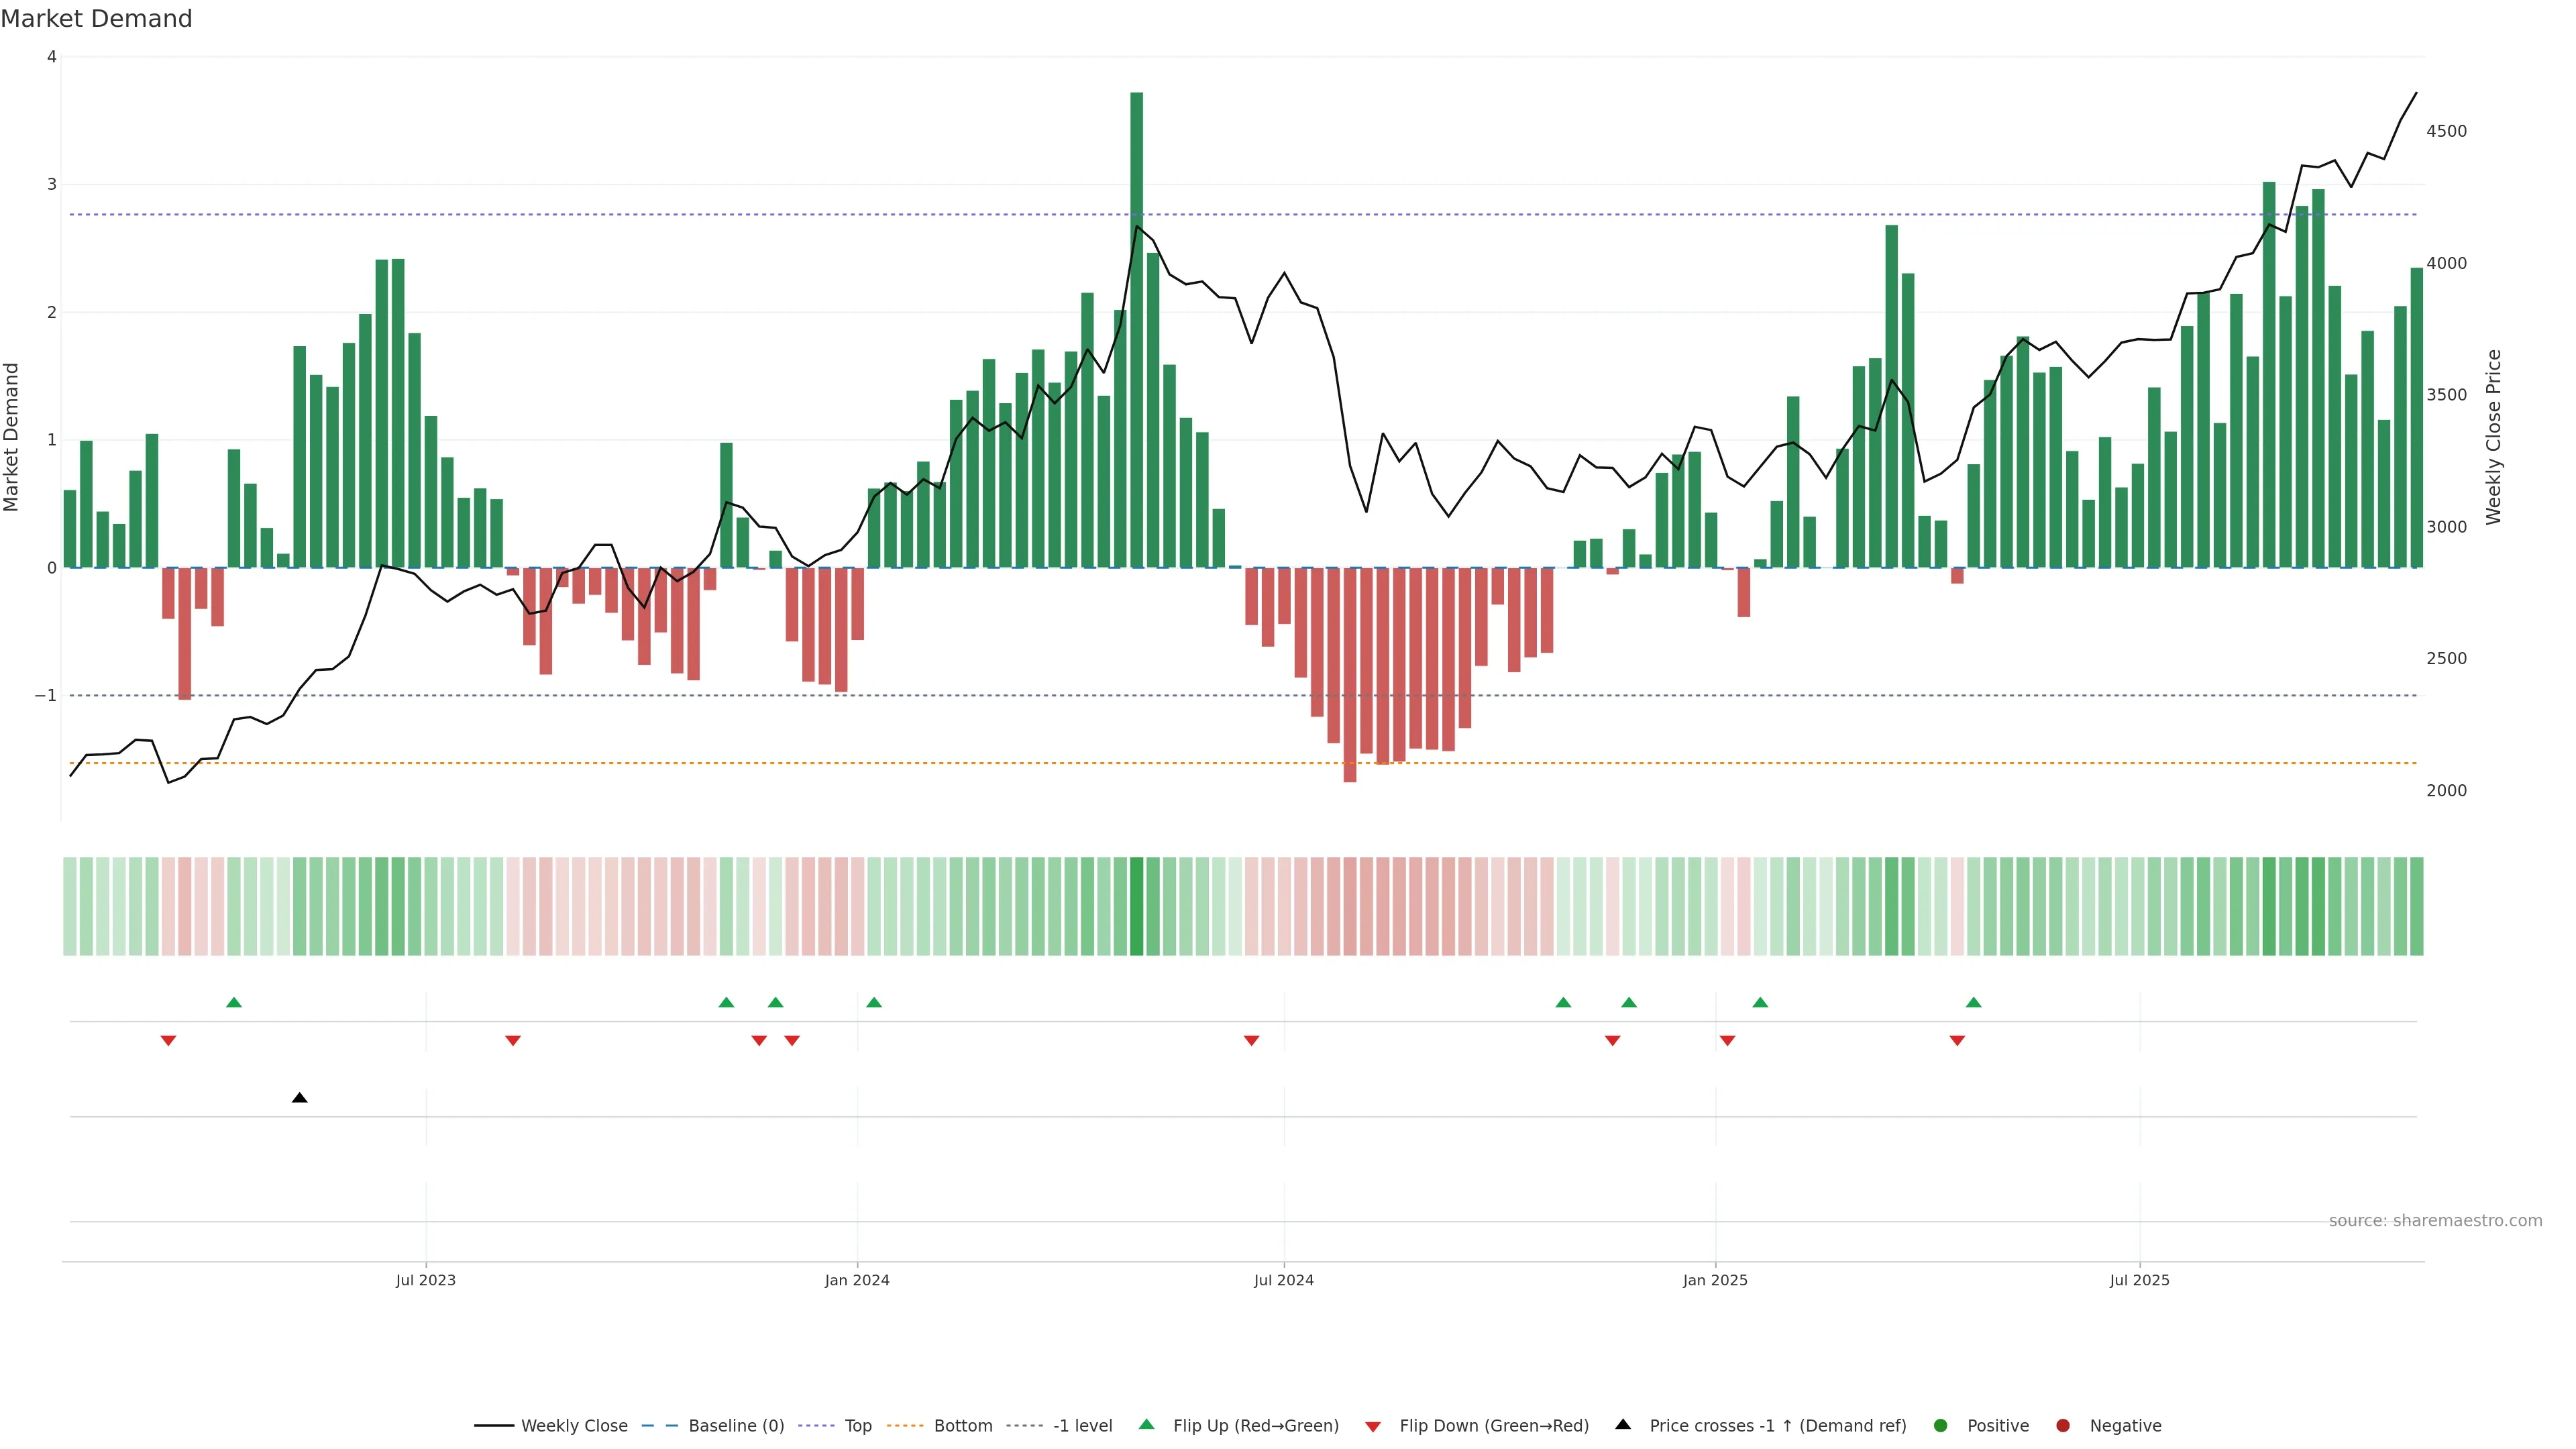Click the dark red Negative legend dot
The image size is (2576, 1449).
click(x=2063, y=1426)
